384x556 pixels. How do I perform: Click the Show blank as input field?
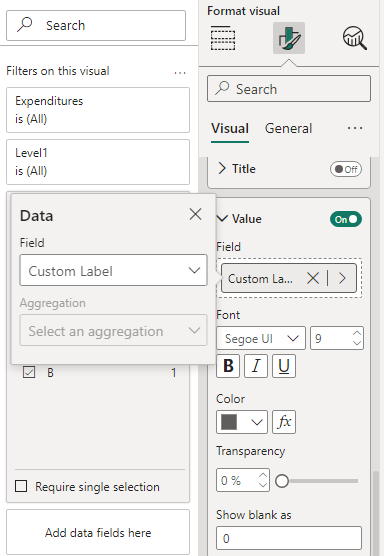pos(289,538)
